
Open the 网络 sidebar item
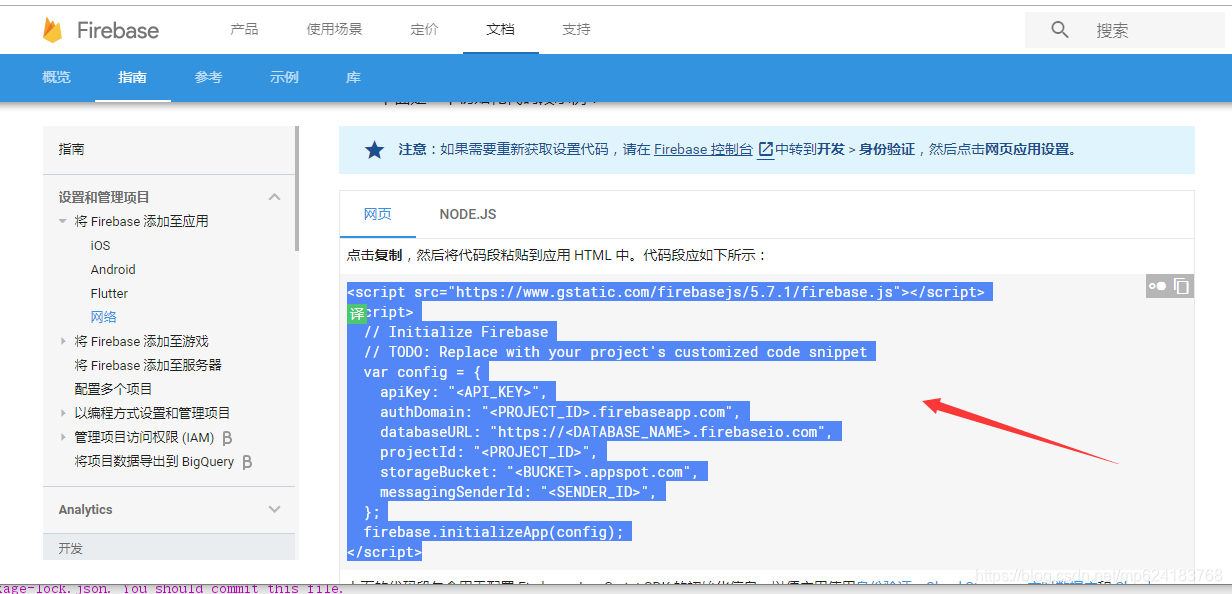coord(103,317)
